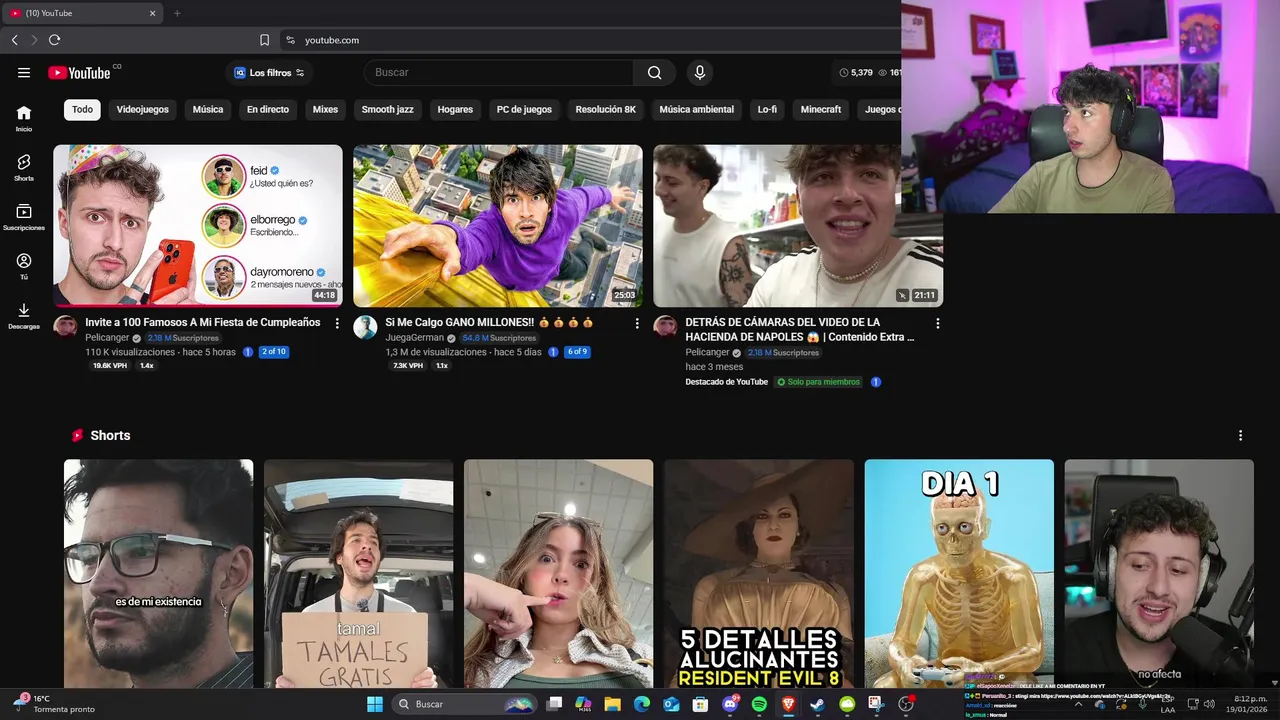Click the Windows Start button
1280x720 pixels.
(374, 704)
